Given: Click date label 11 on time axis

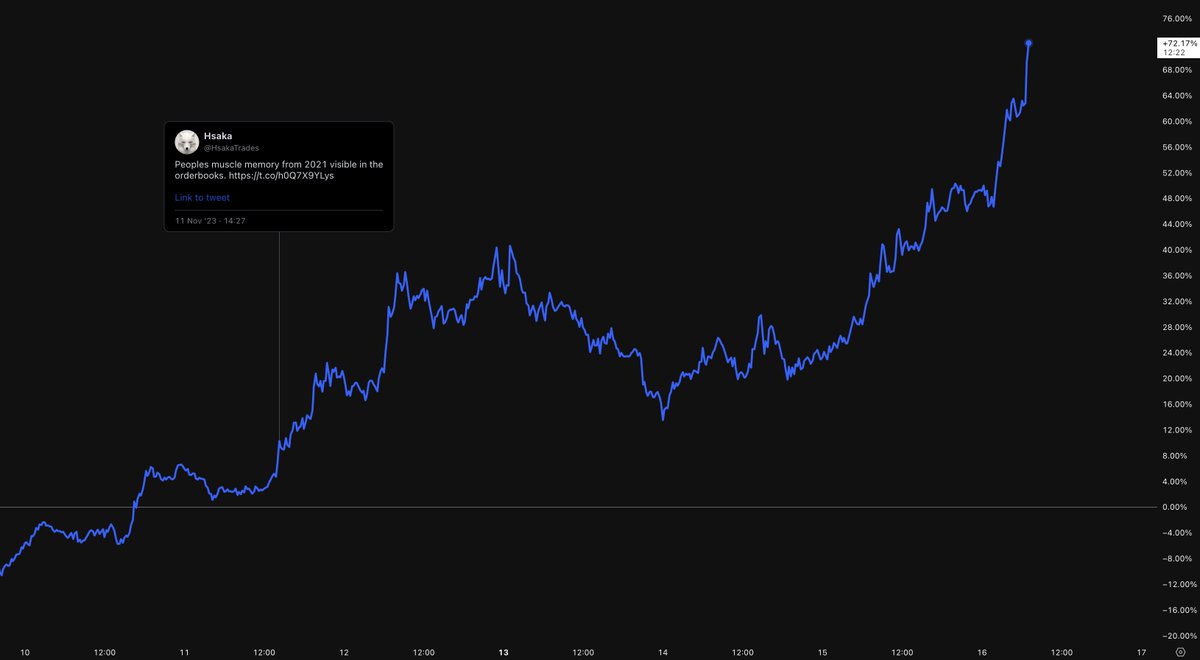Looking at the screenshot, I should pyautogui.click(x=184, y=653).
